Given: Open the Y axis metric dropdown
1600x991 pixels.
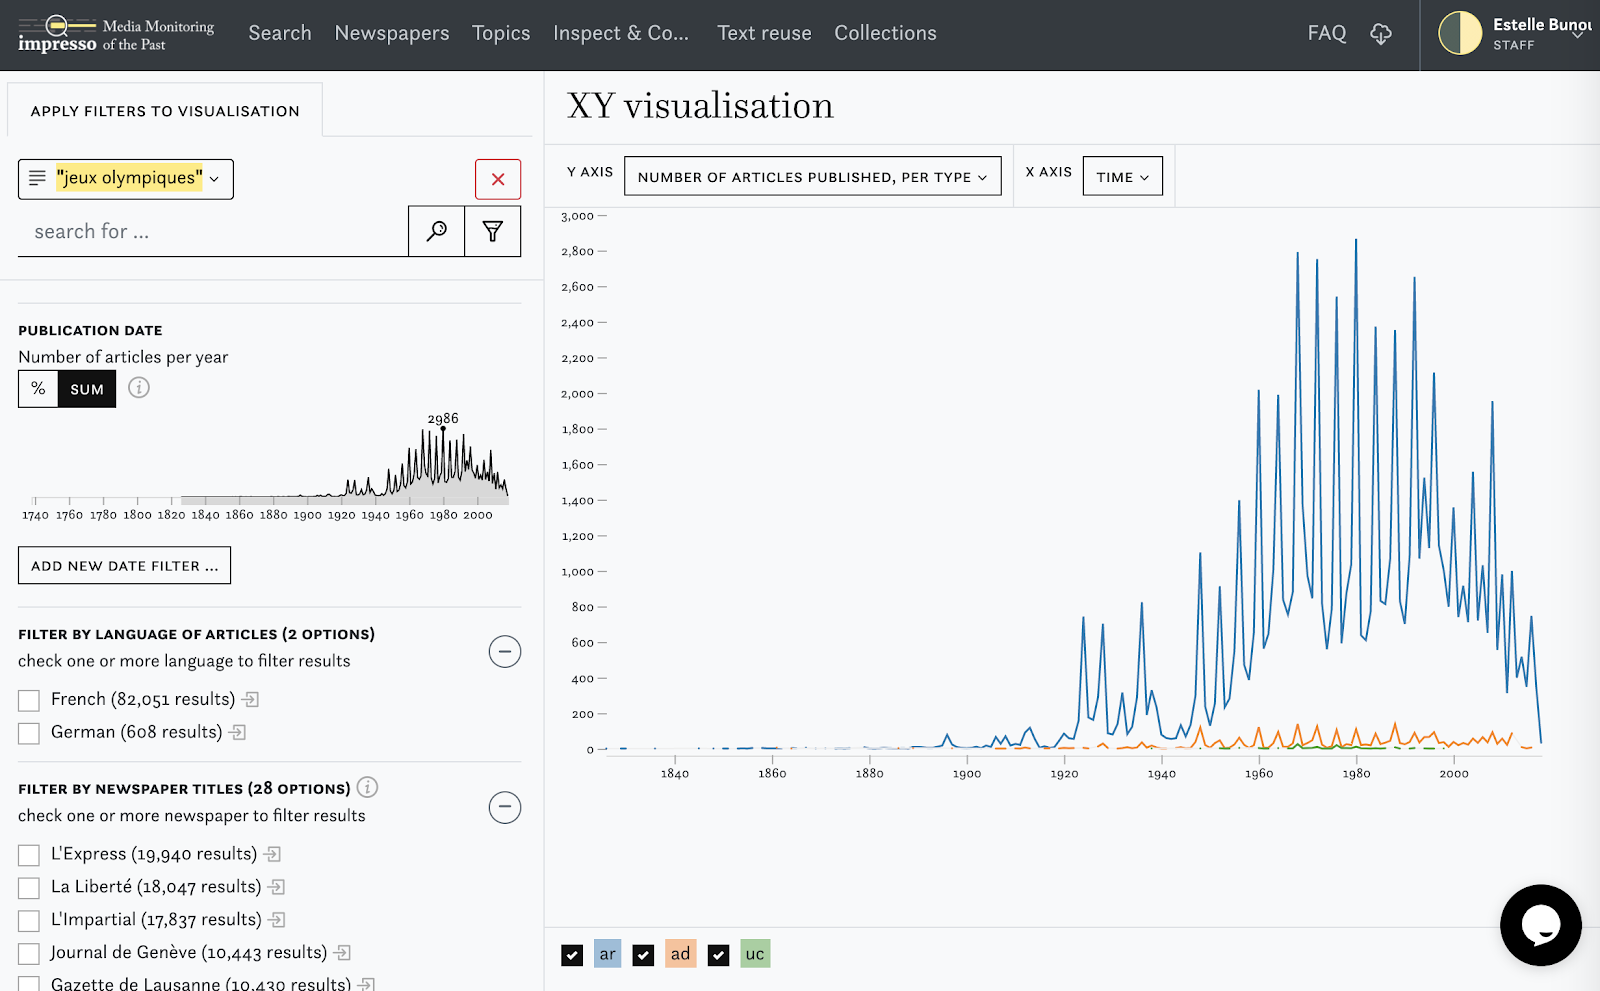Looking at the screenshot, I should [x=812, y=176].
